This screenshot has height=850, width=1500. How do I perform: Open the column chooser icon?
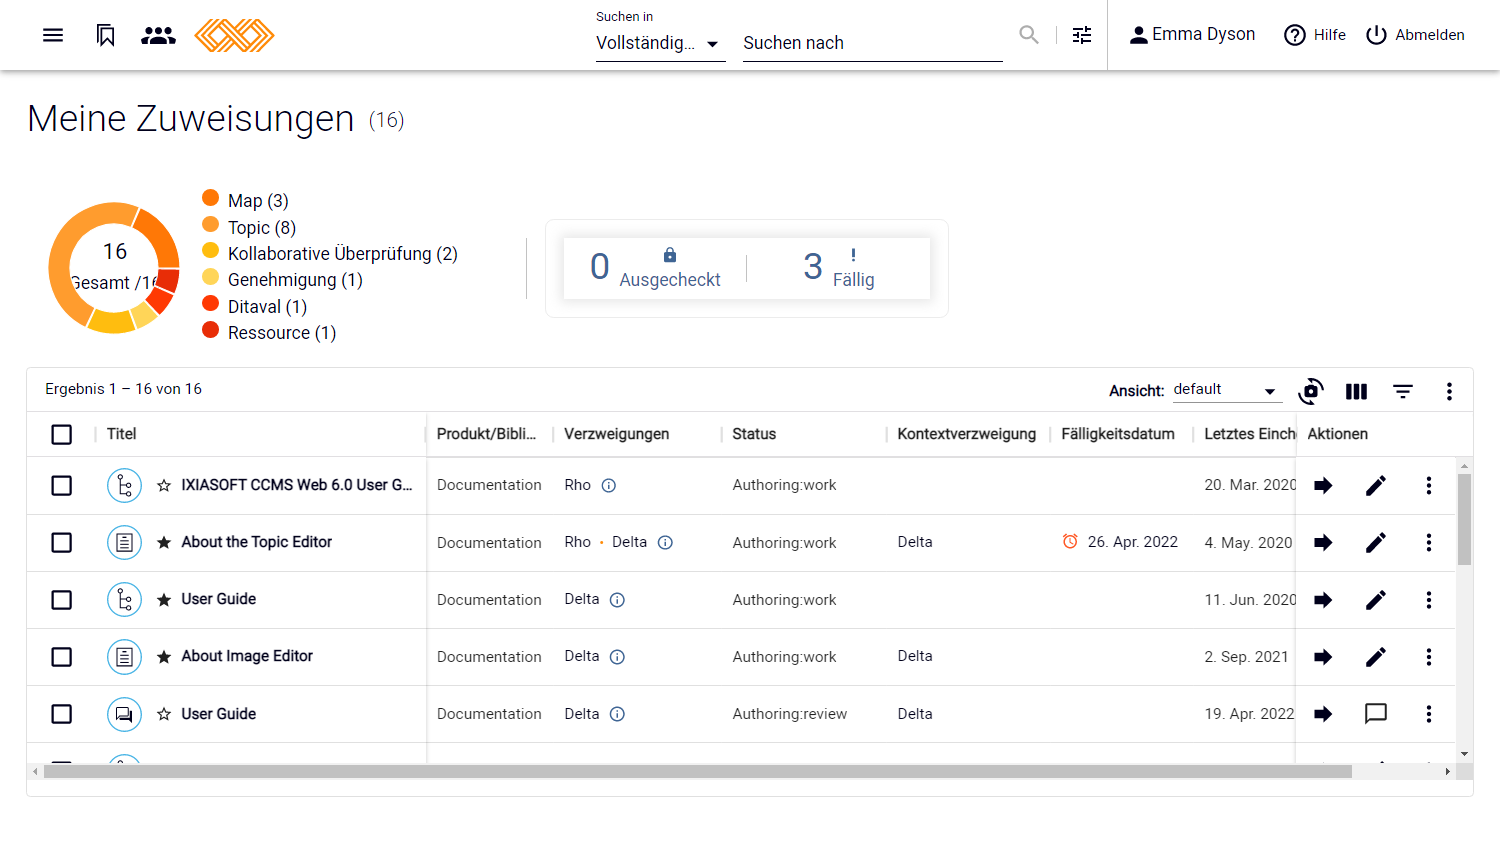pos(1356,391)
